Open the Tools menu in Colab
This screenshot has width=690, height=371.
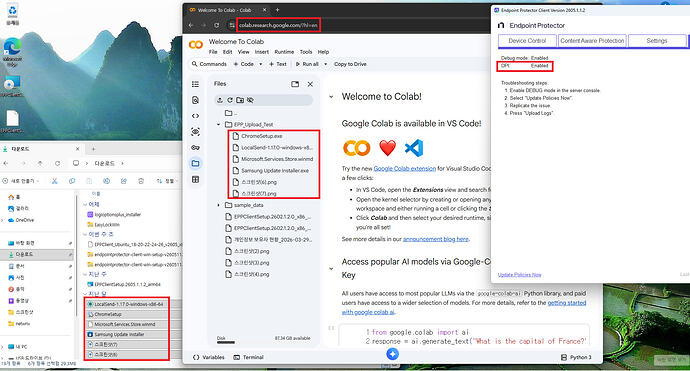point(306,52)
